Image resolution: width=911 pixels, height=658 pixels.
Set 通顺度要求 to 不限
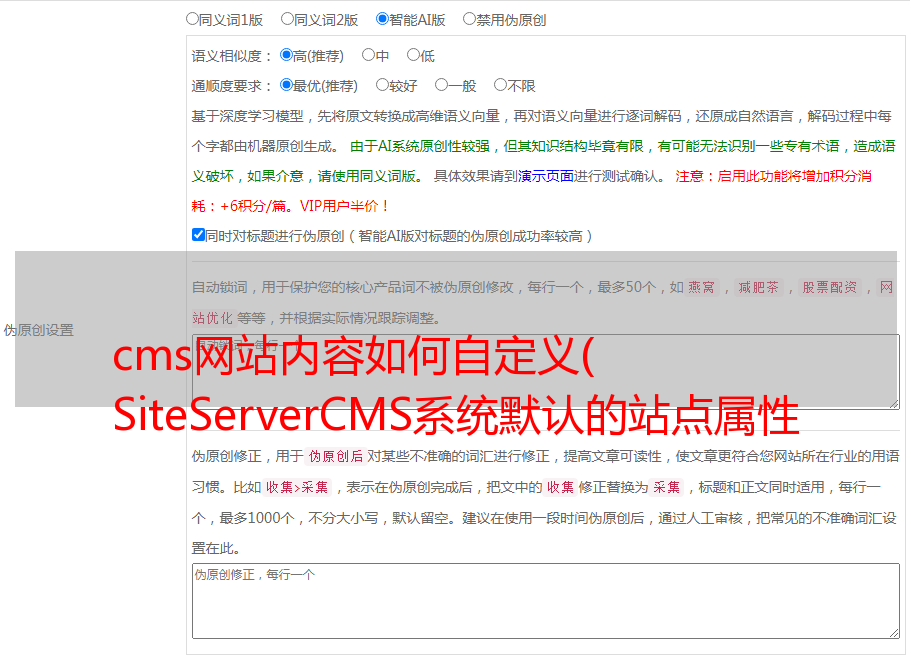point(500,85)
